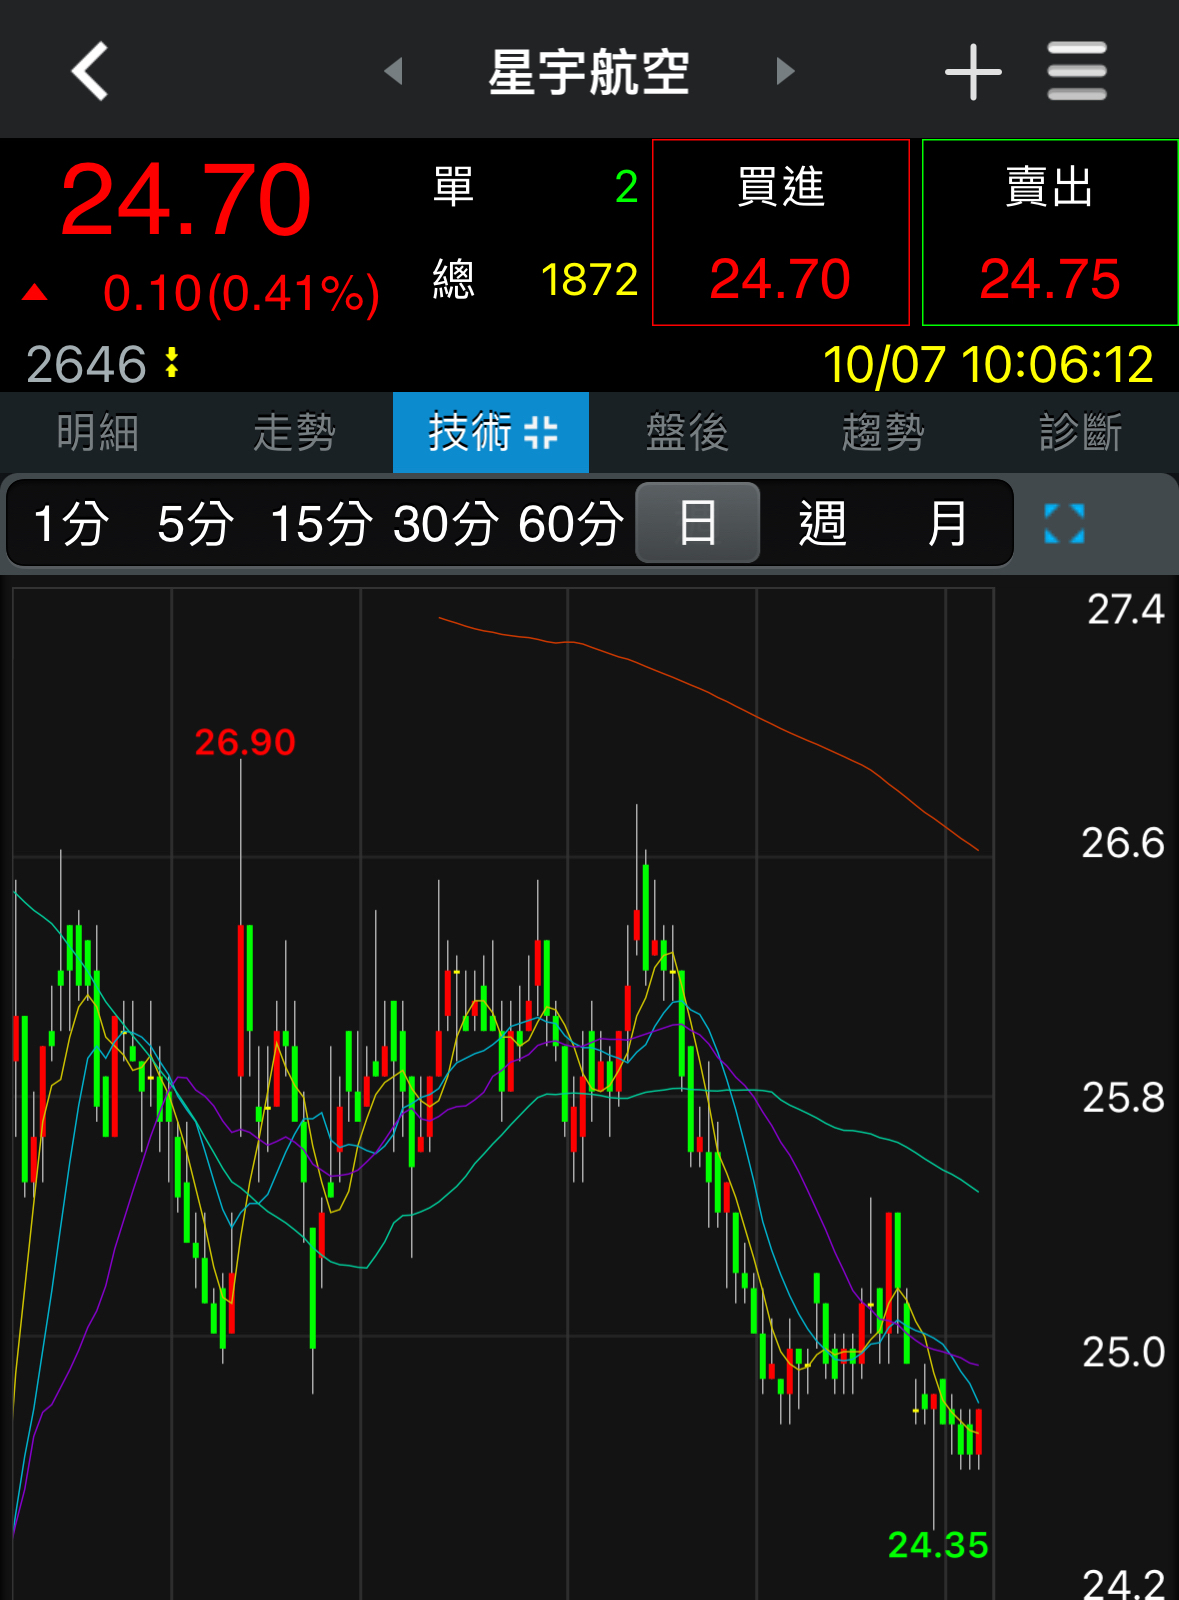Open the hamburger menu

[x=1077, y=71]
